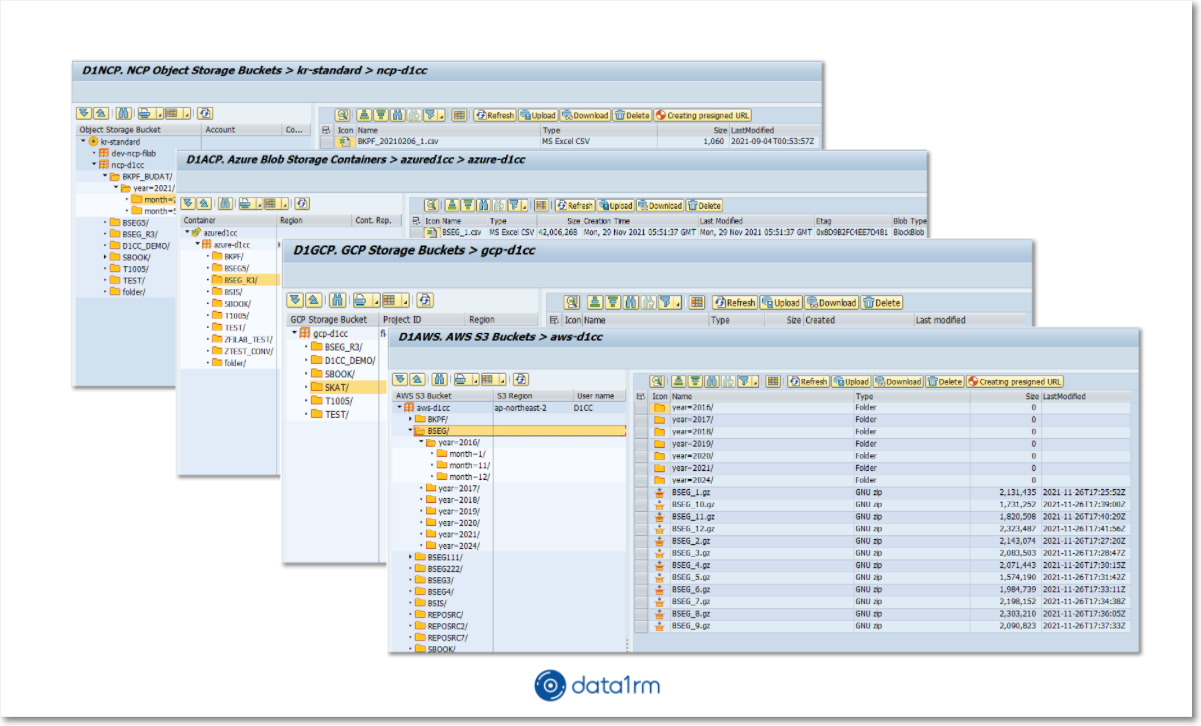The height and width of the screenshot is (726, 1201).
Task: Click Refresh button in AWS S3 window
Action: (x=808, y=381)
